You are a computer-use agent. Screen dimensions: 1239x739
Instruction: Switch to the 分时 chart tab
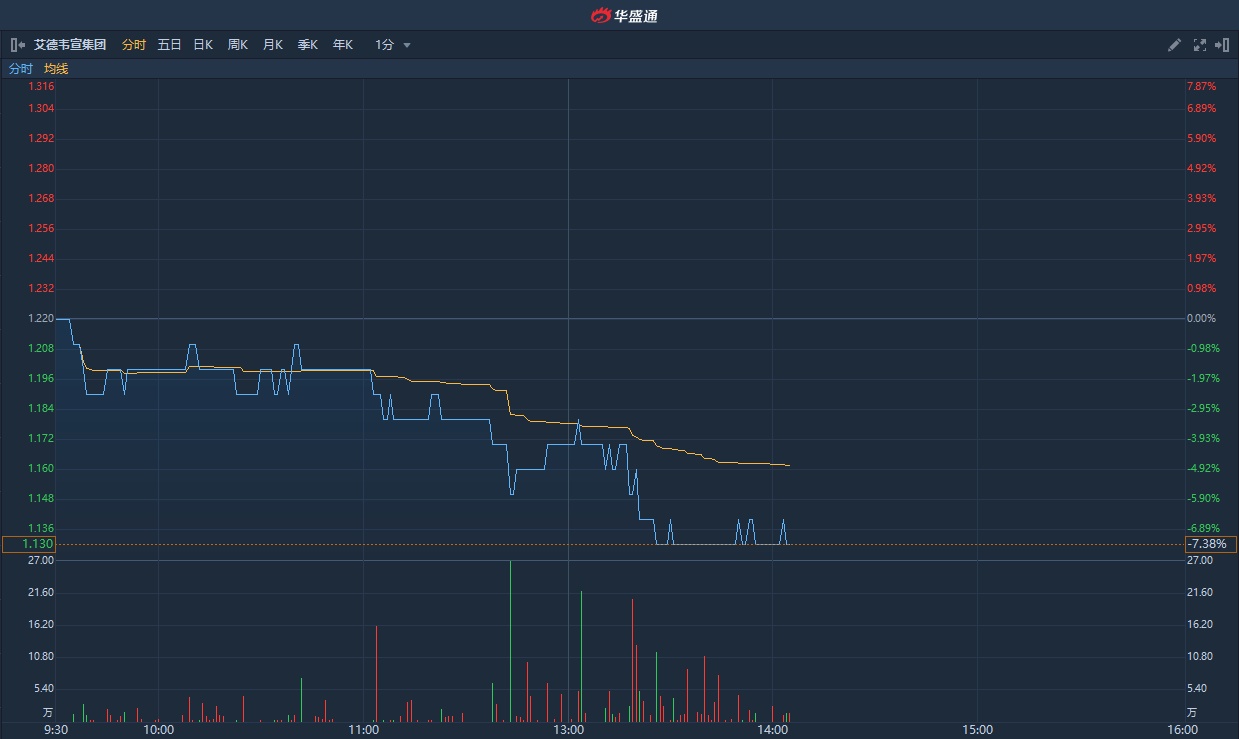[x=134, y=45]
